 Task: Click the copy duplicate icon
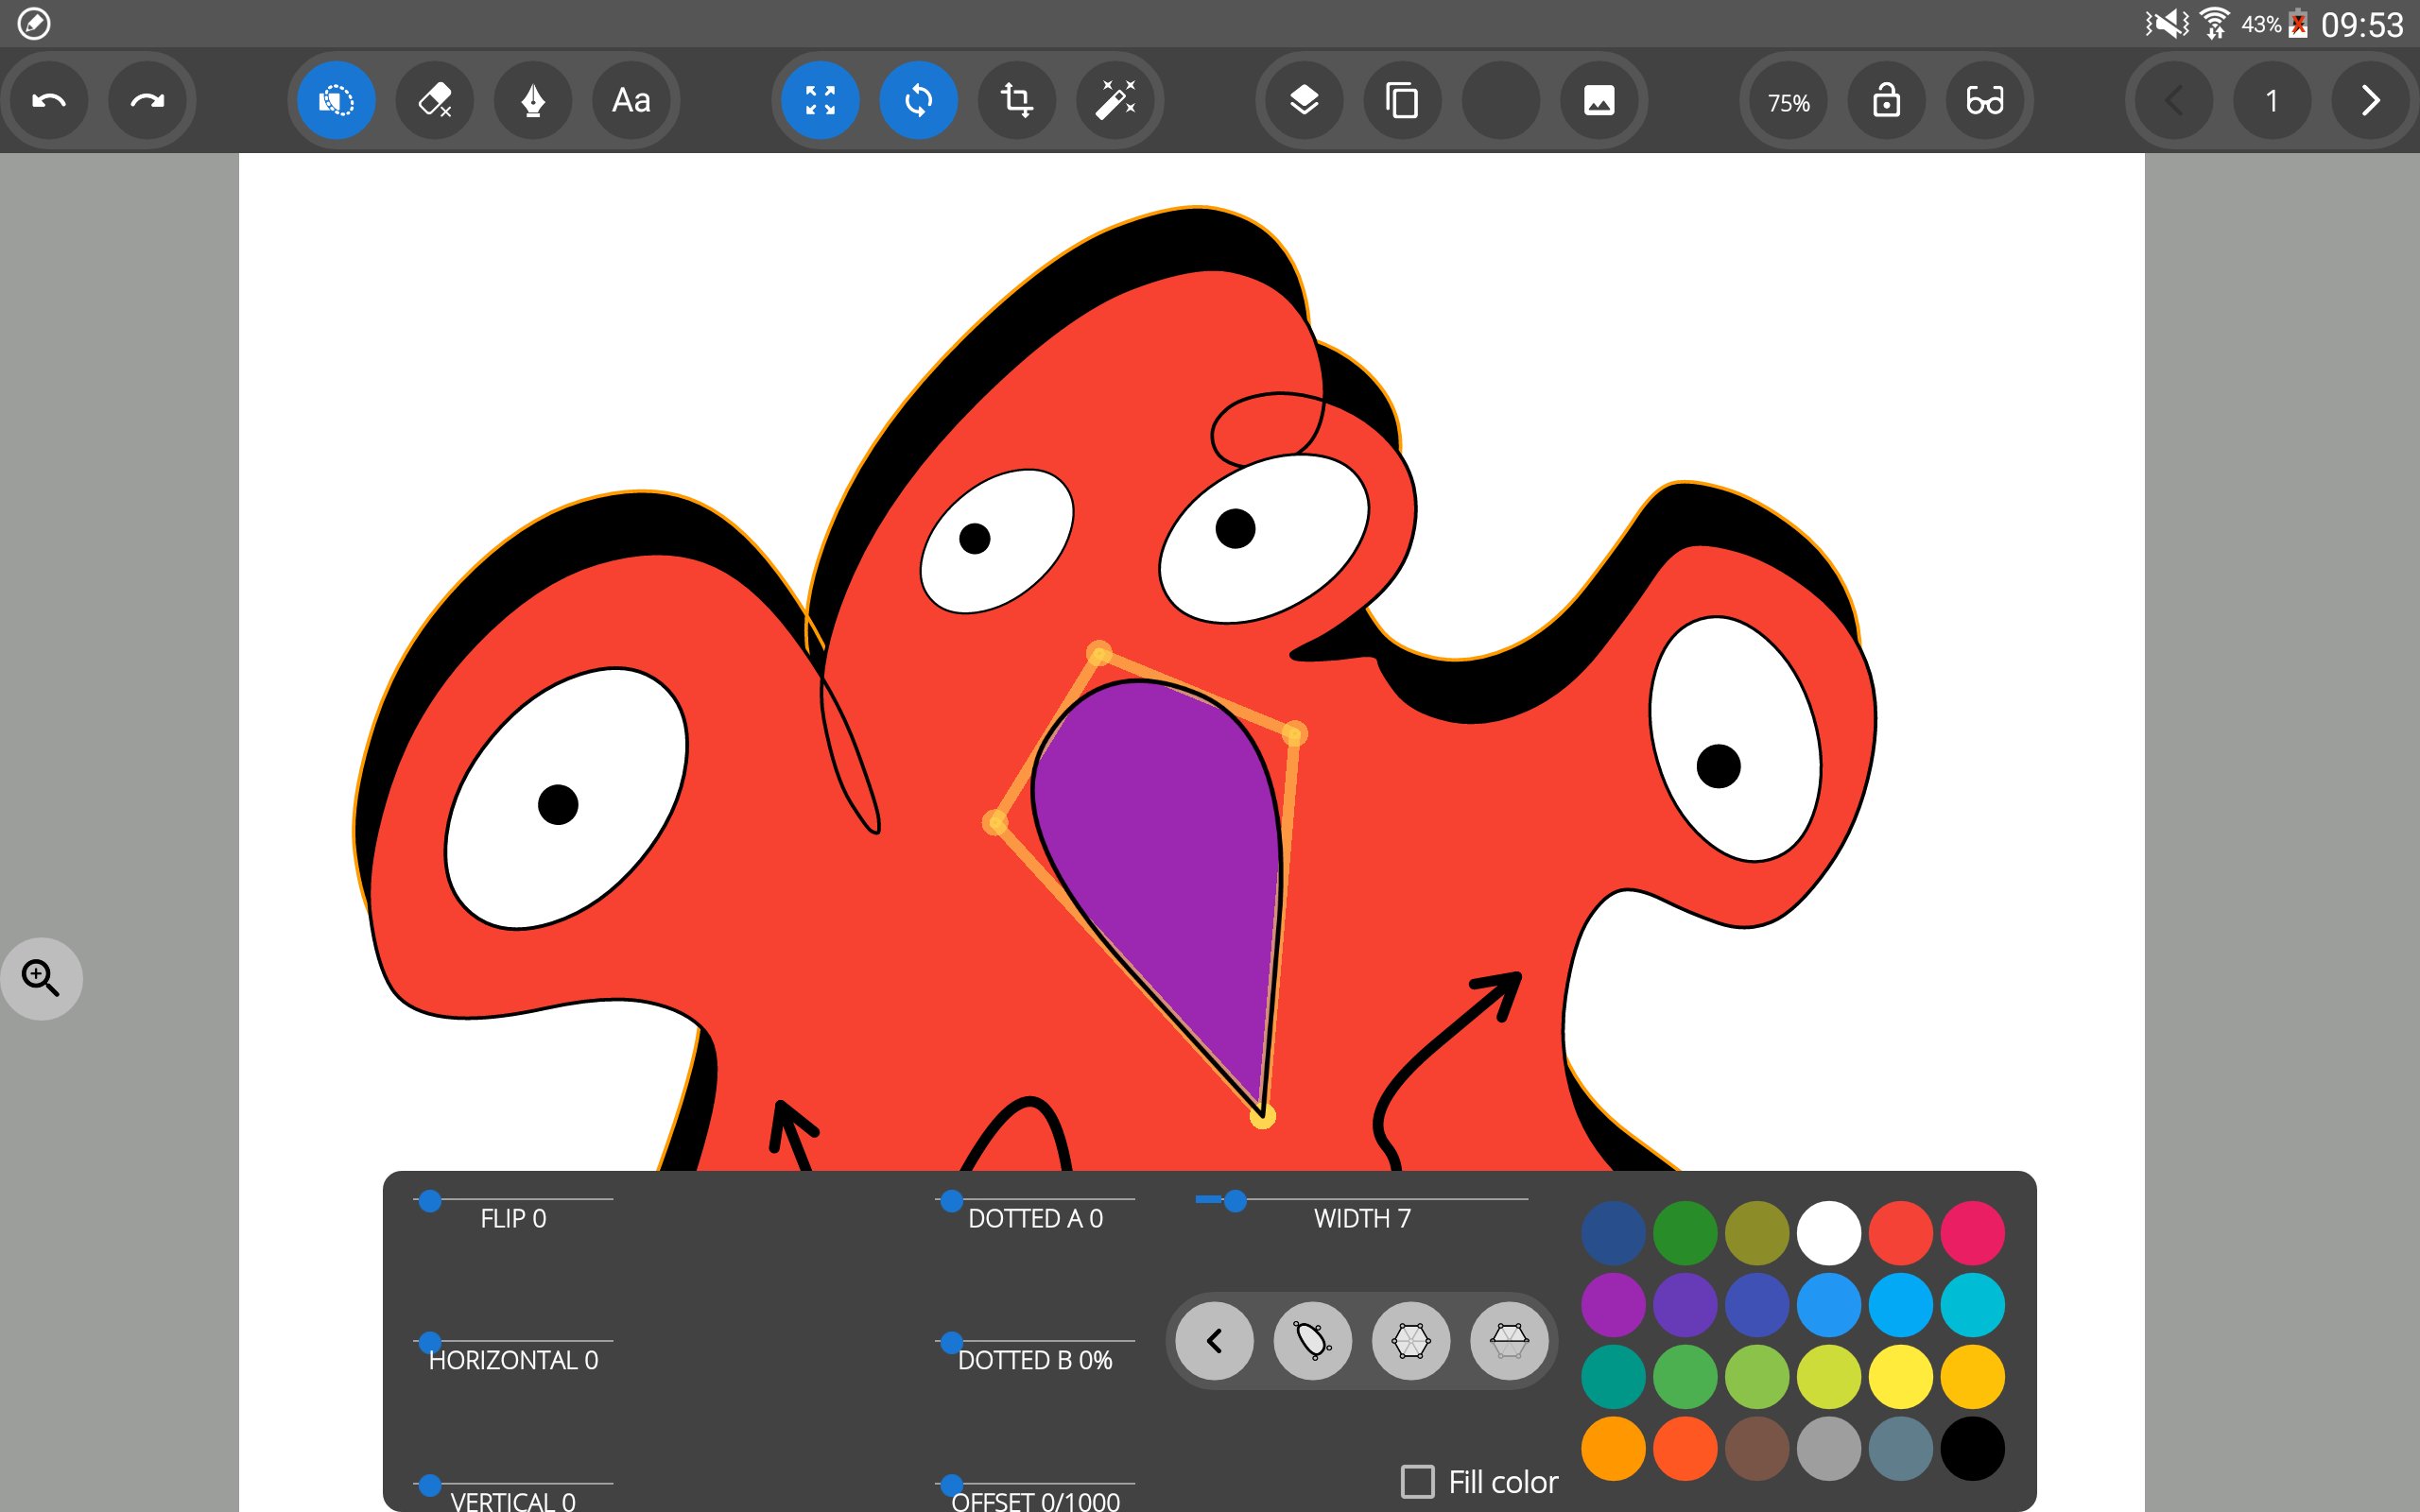pyautogui.click(x=1402, y=101)
